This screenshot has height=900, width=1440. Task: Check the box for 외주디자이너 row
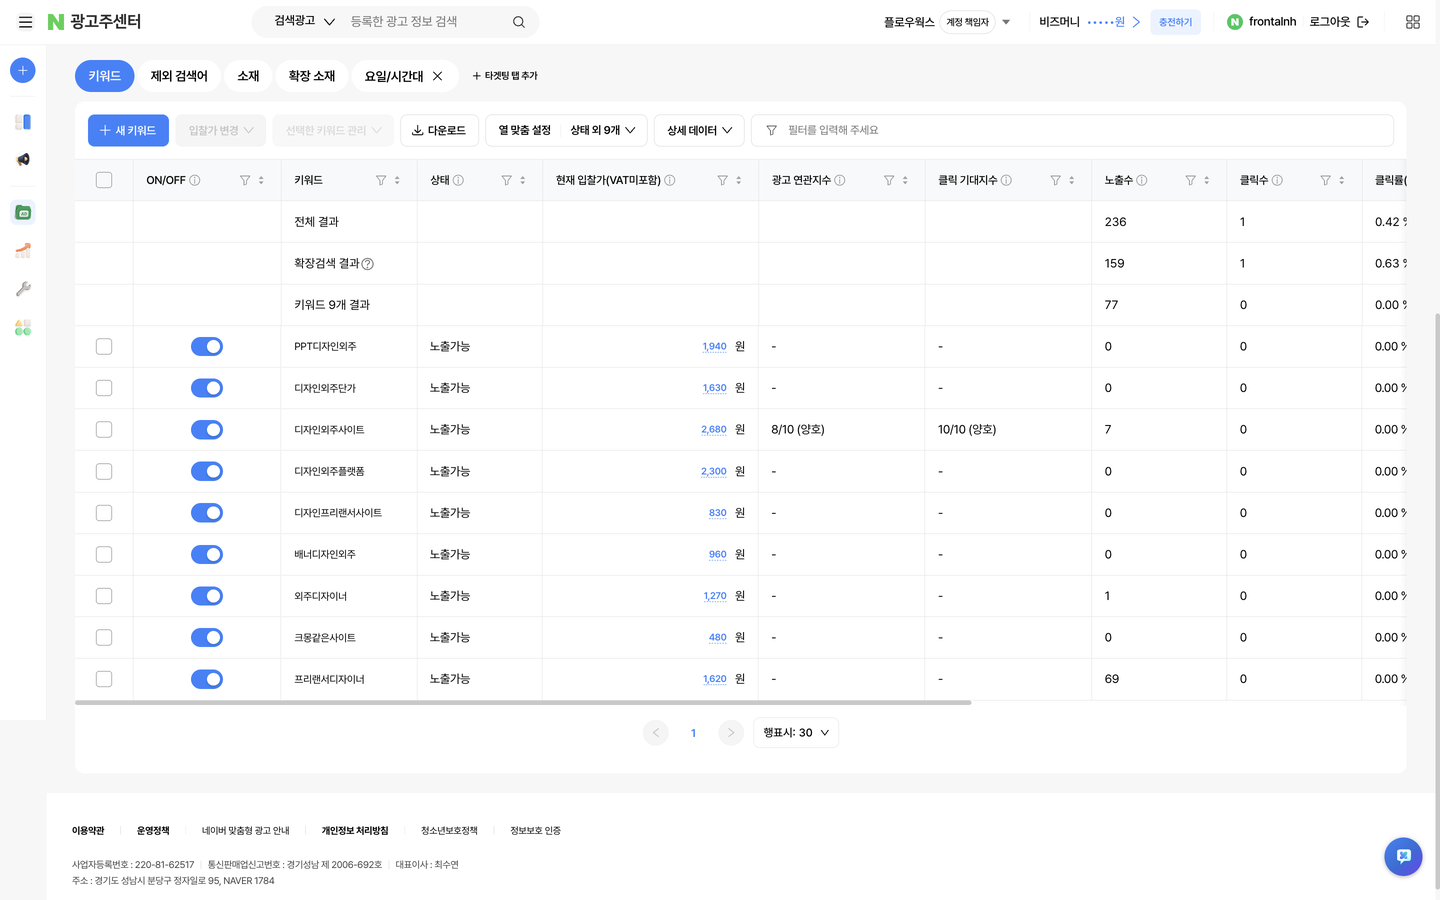click(104, 596)
